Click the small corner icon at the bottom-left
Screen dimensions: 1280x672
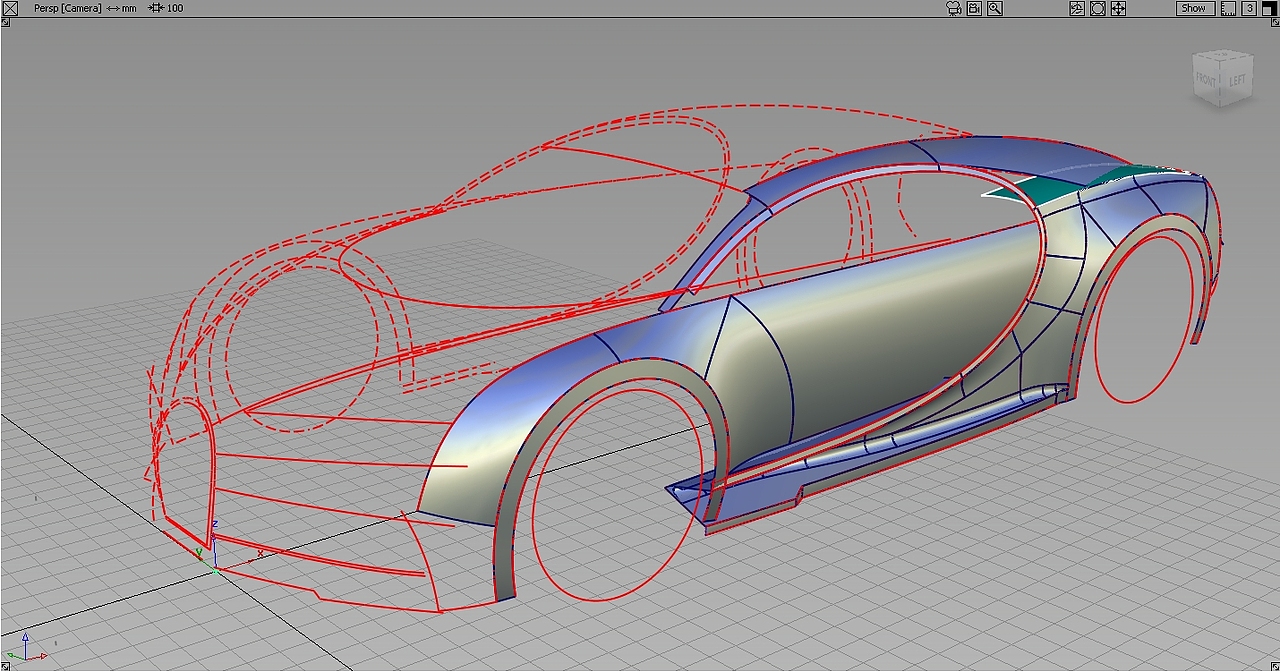click(x=4, y=666)
